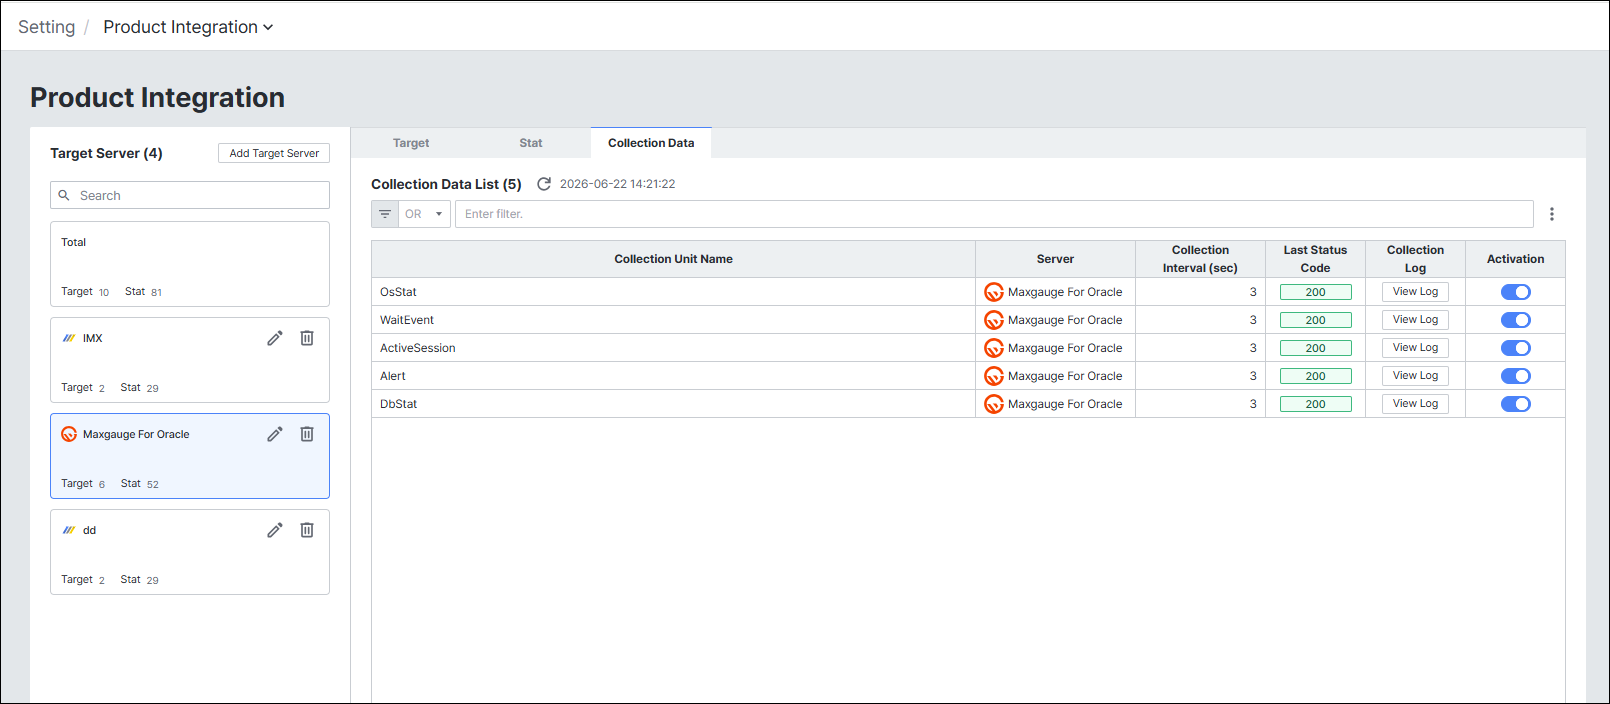
Task: Delete Maxgauge For Oracle server entry
Action: [x=307, y=434]
